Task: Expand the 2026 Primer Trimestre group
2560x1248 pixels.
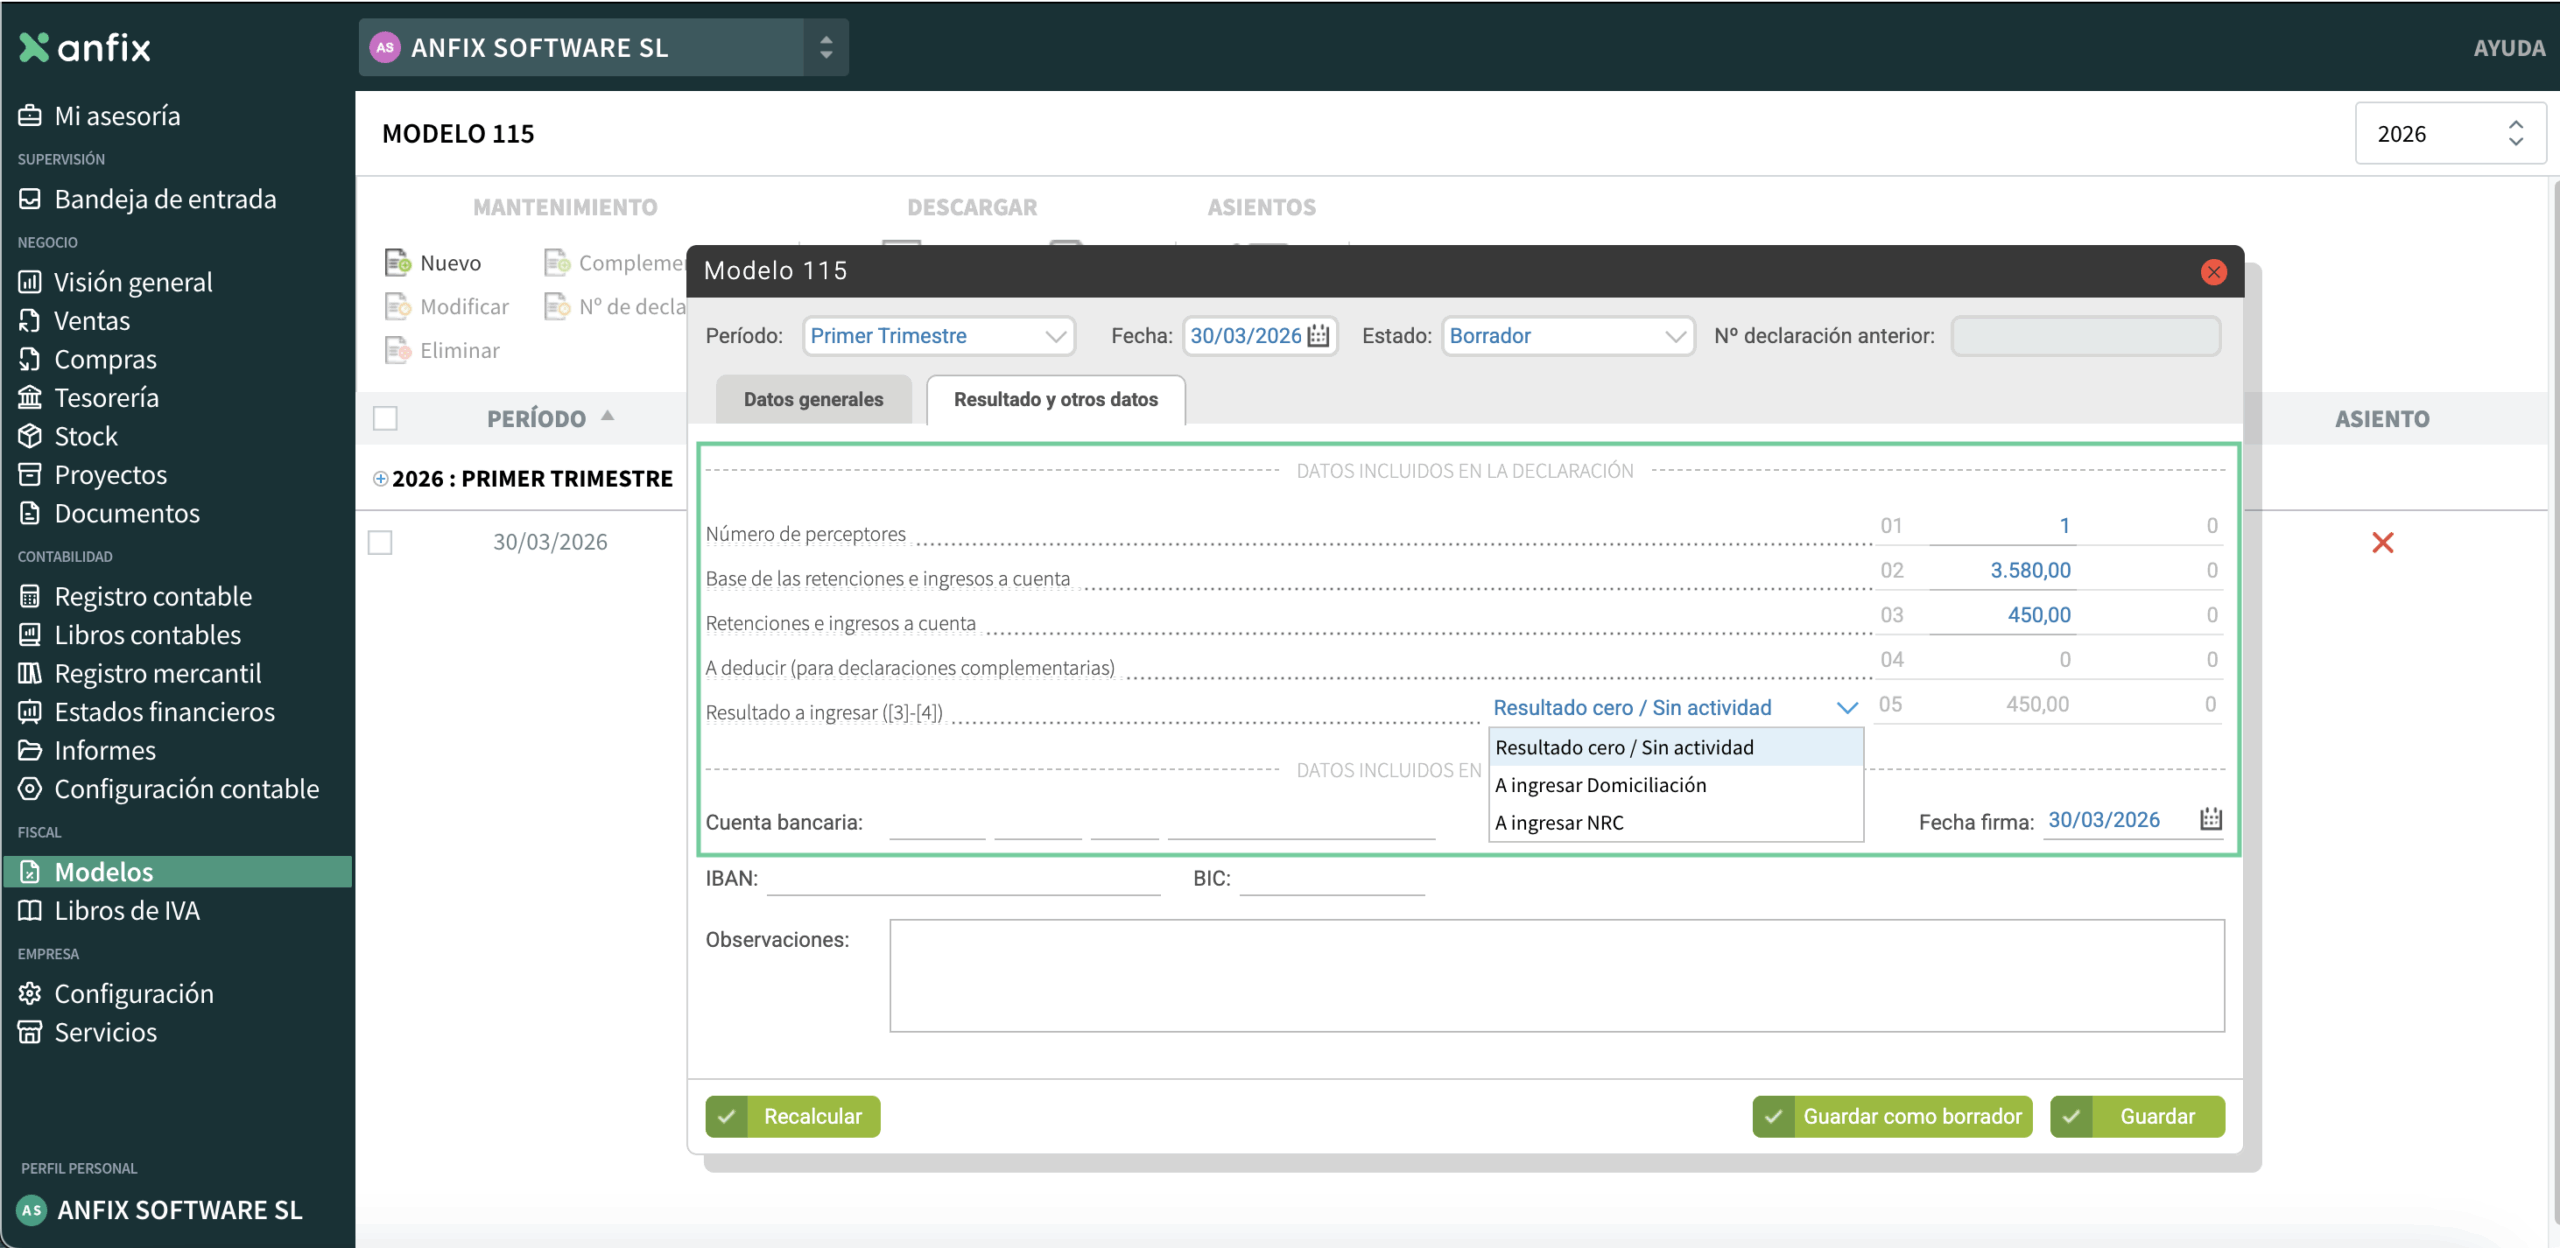Action: pos(380,479)
